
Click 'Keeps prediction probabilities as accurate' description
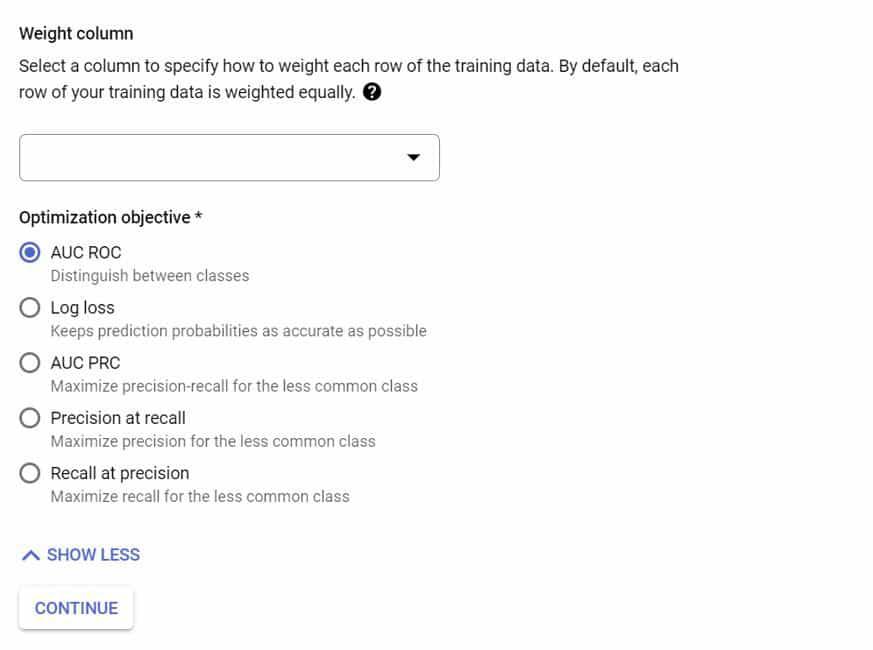pos(238,331)
